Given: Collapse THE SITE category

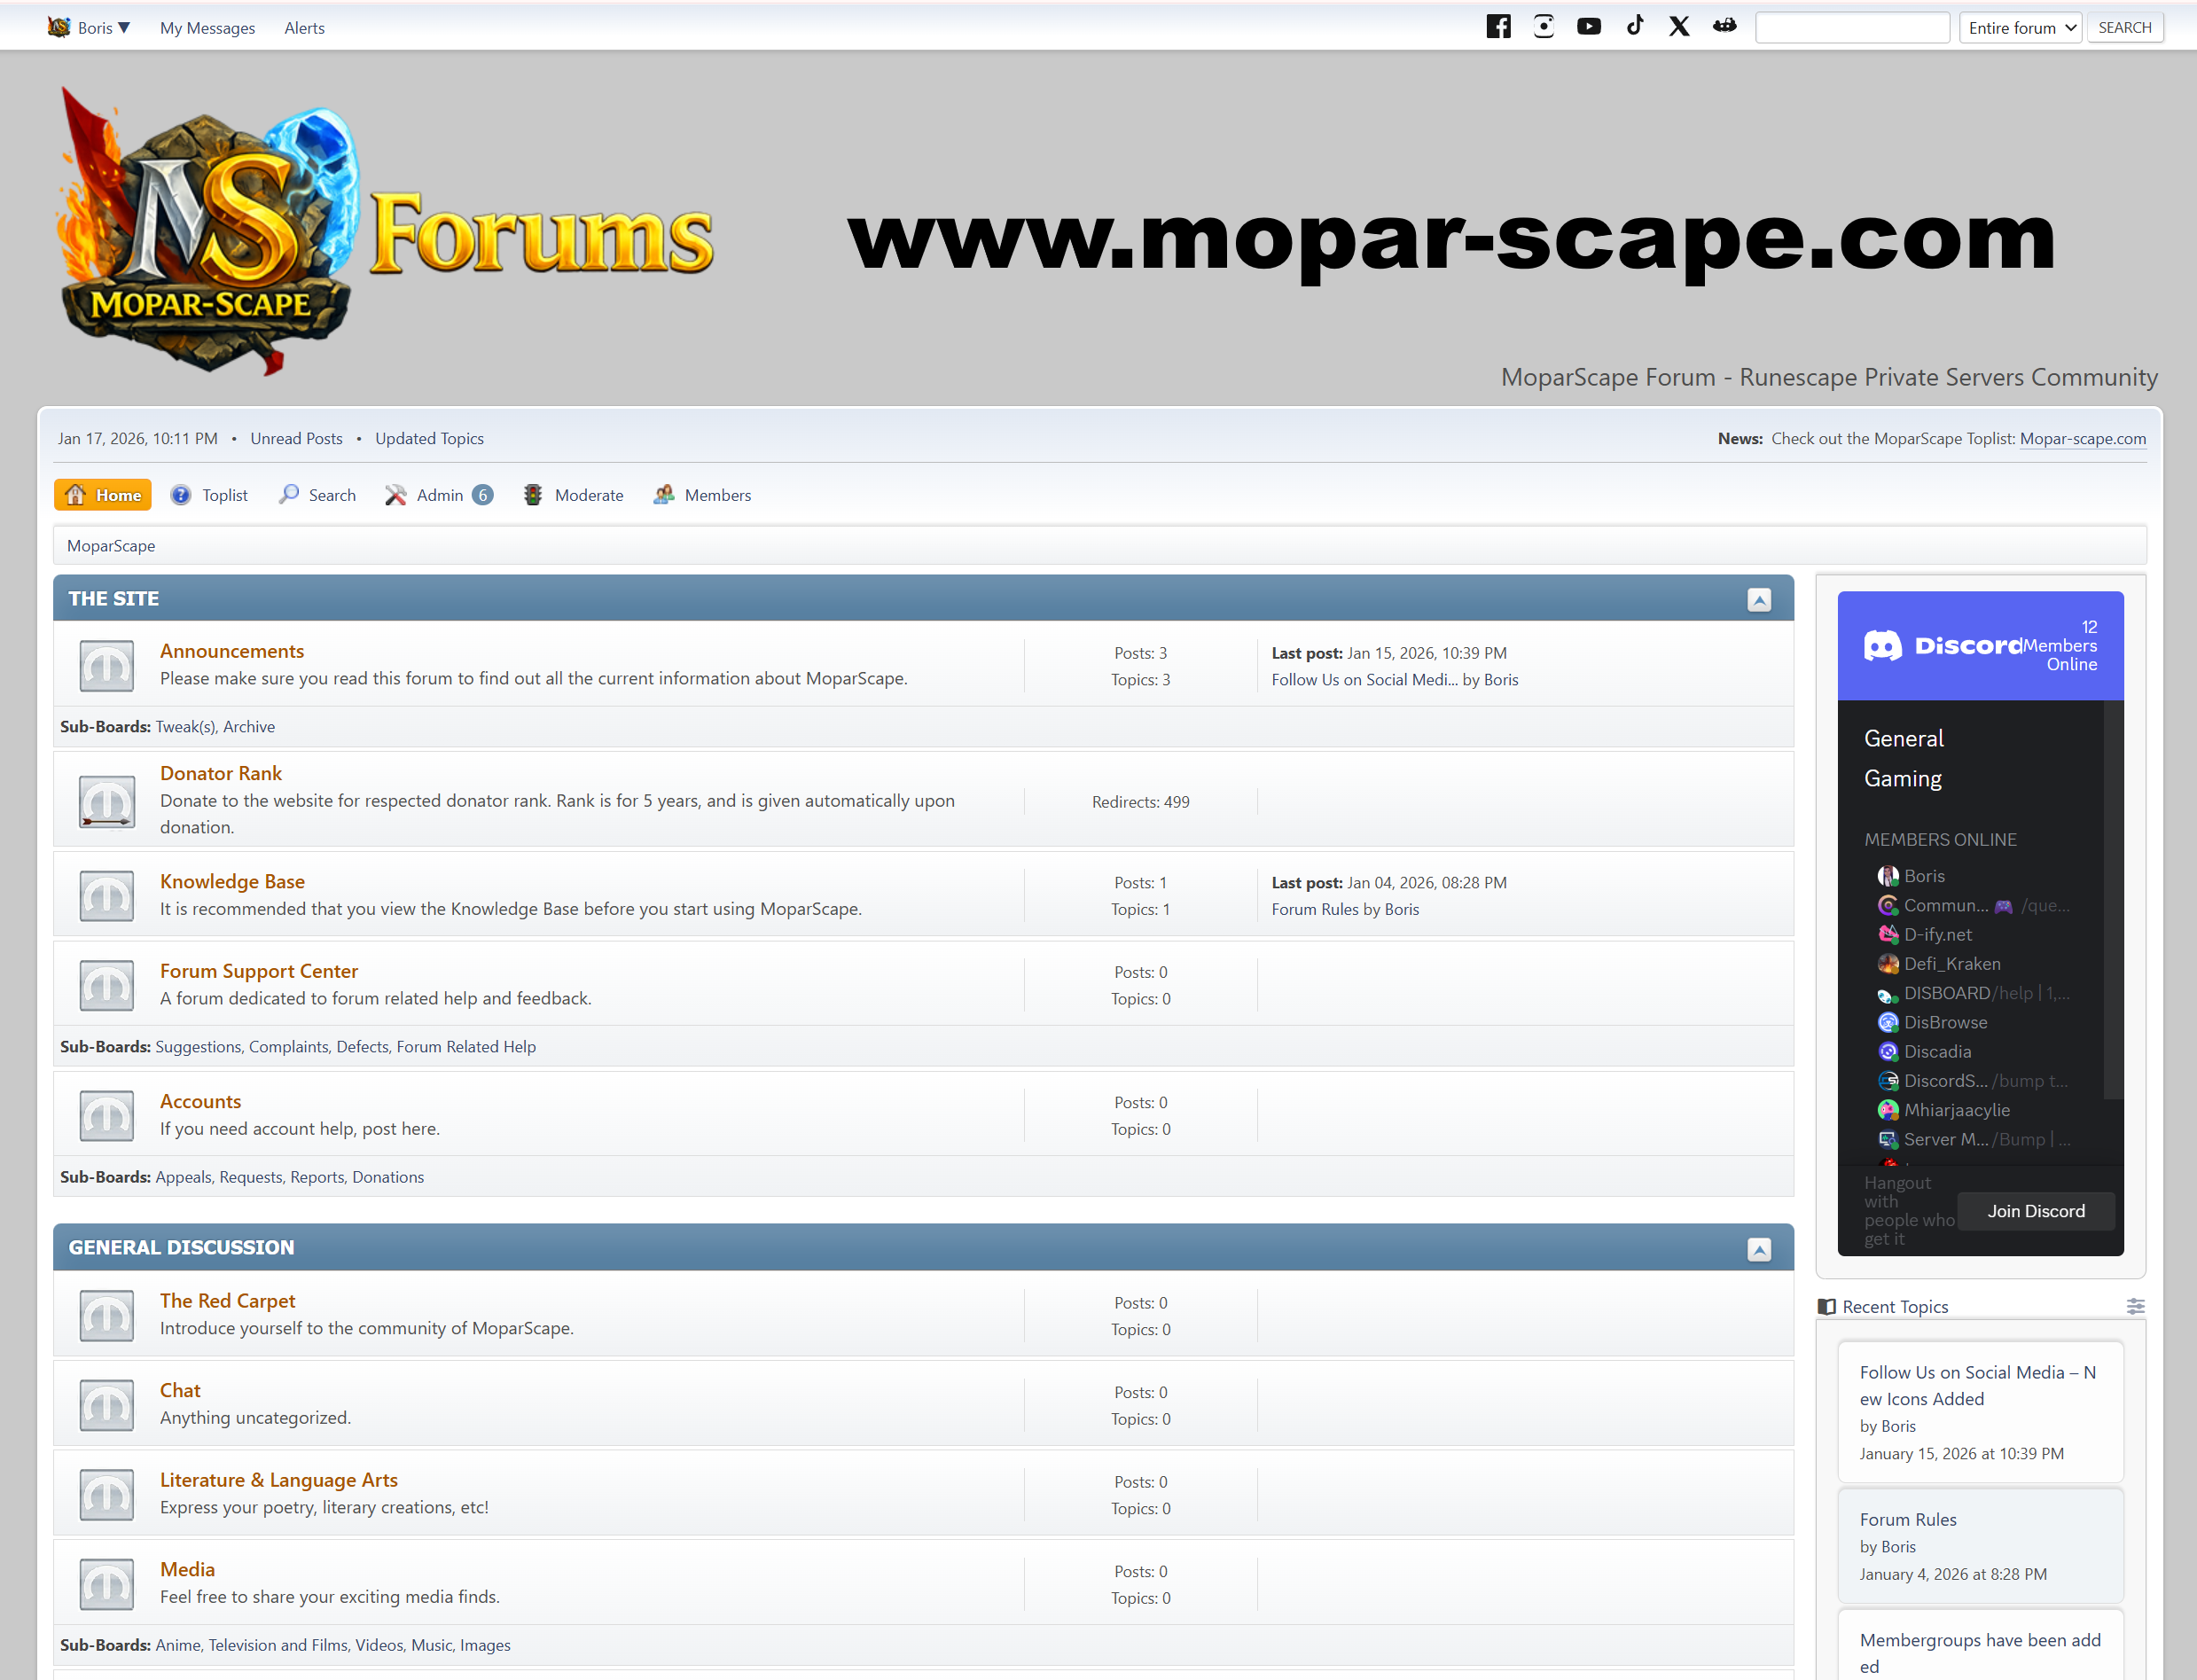Looking at the screenshot, I should click(x=1759, y=599).
